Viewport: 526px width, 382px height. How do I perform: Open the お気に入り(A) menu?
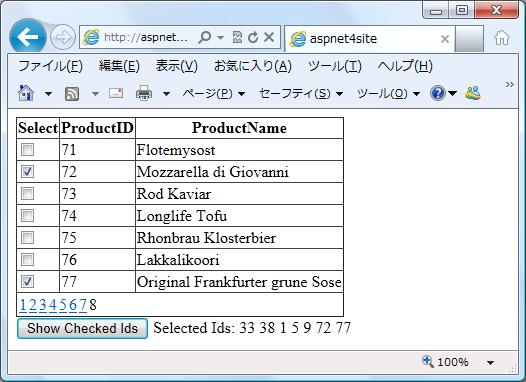point(253,66)
